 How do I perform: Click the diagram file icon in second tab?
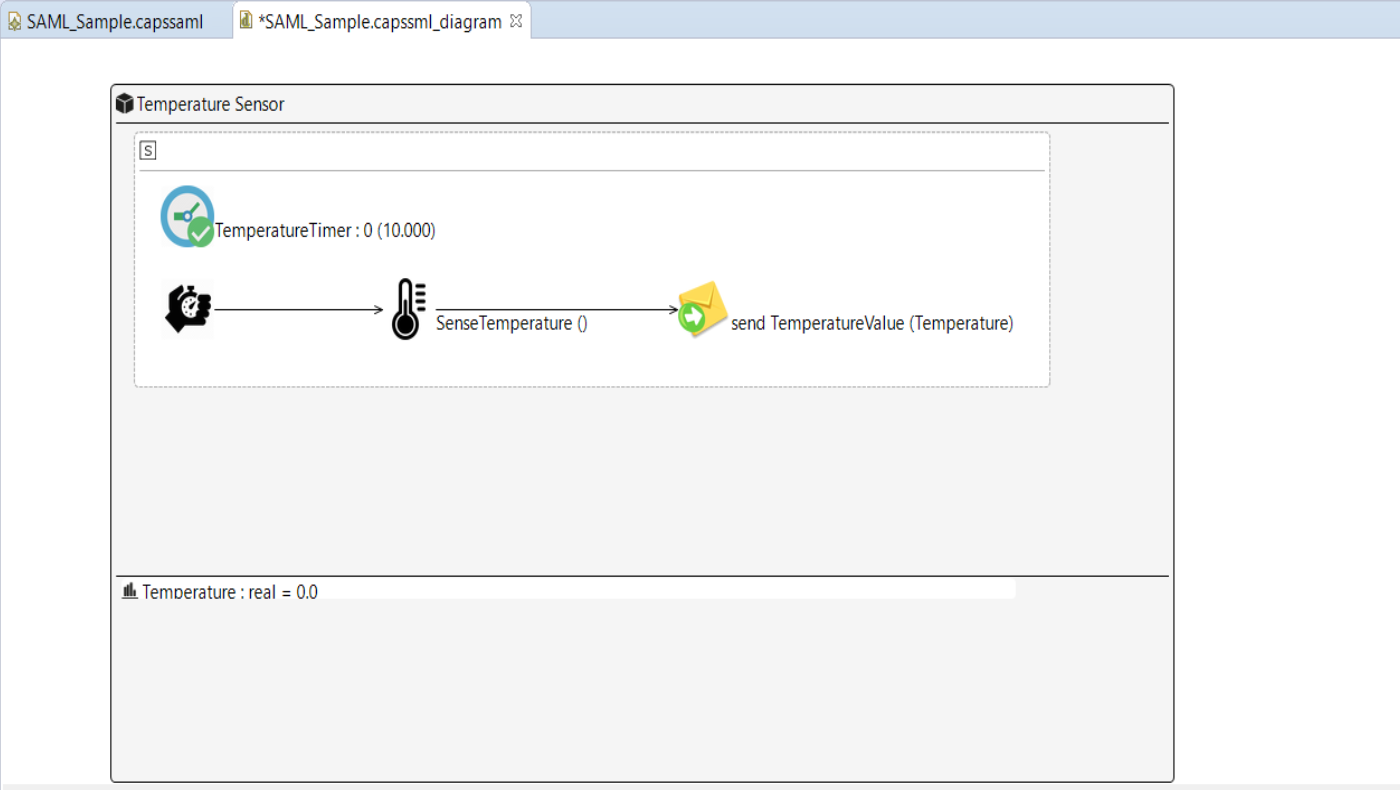coord(246,21)
